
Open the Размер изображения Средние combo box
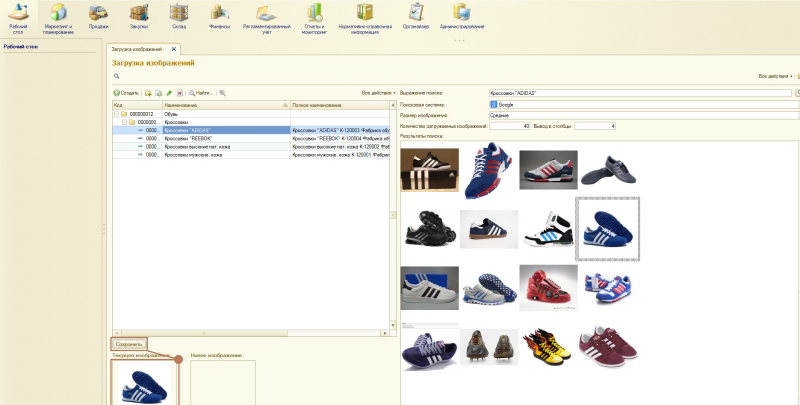tap(644, 115)
